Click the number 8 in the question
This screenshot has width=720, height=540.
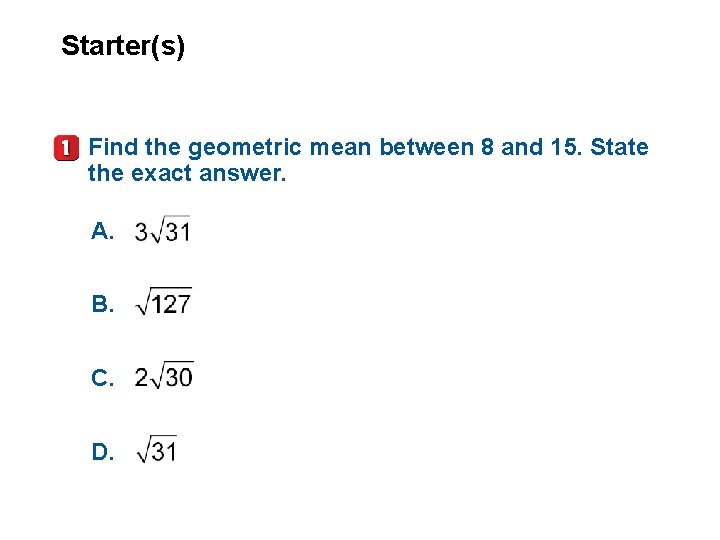pyautogui.click(x=487, y=147)
